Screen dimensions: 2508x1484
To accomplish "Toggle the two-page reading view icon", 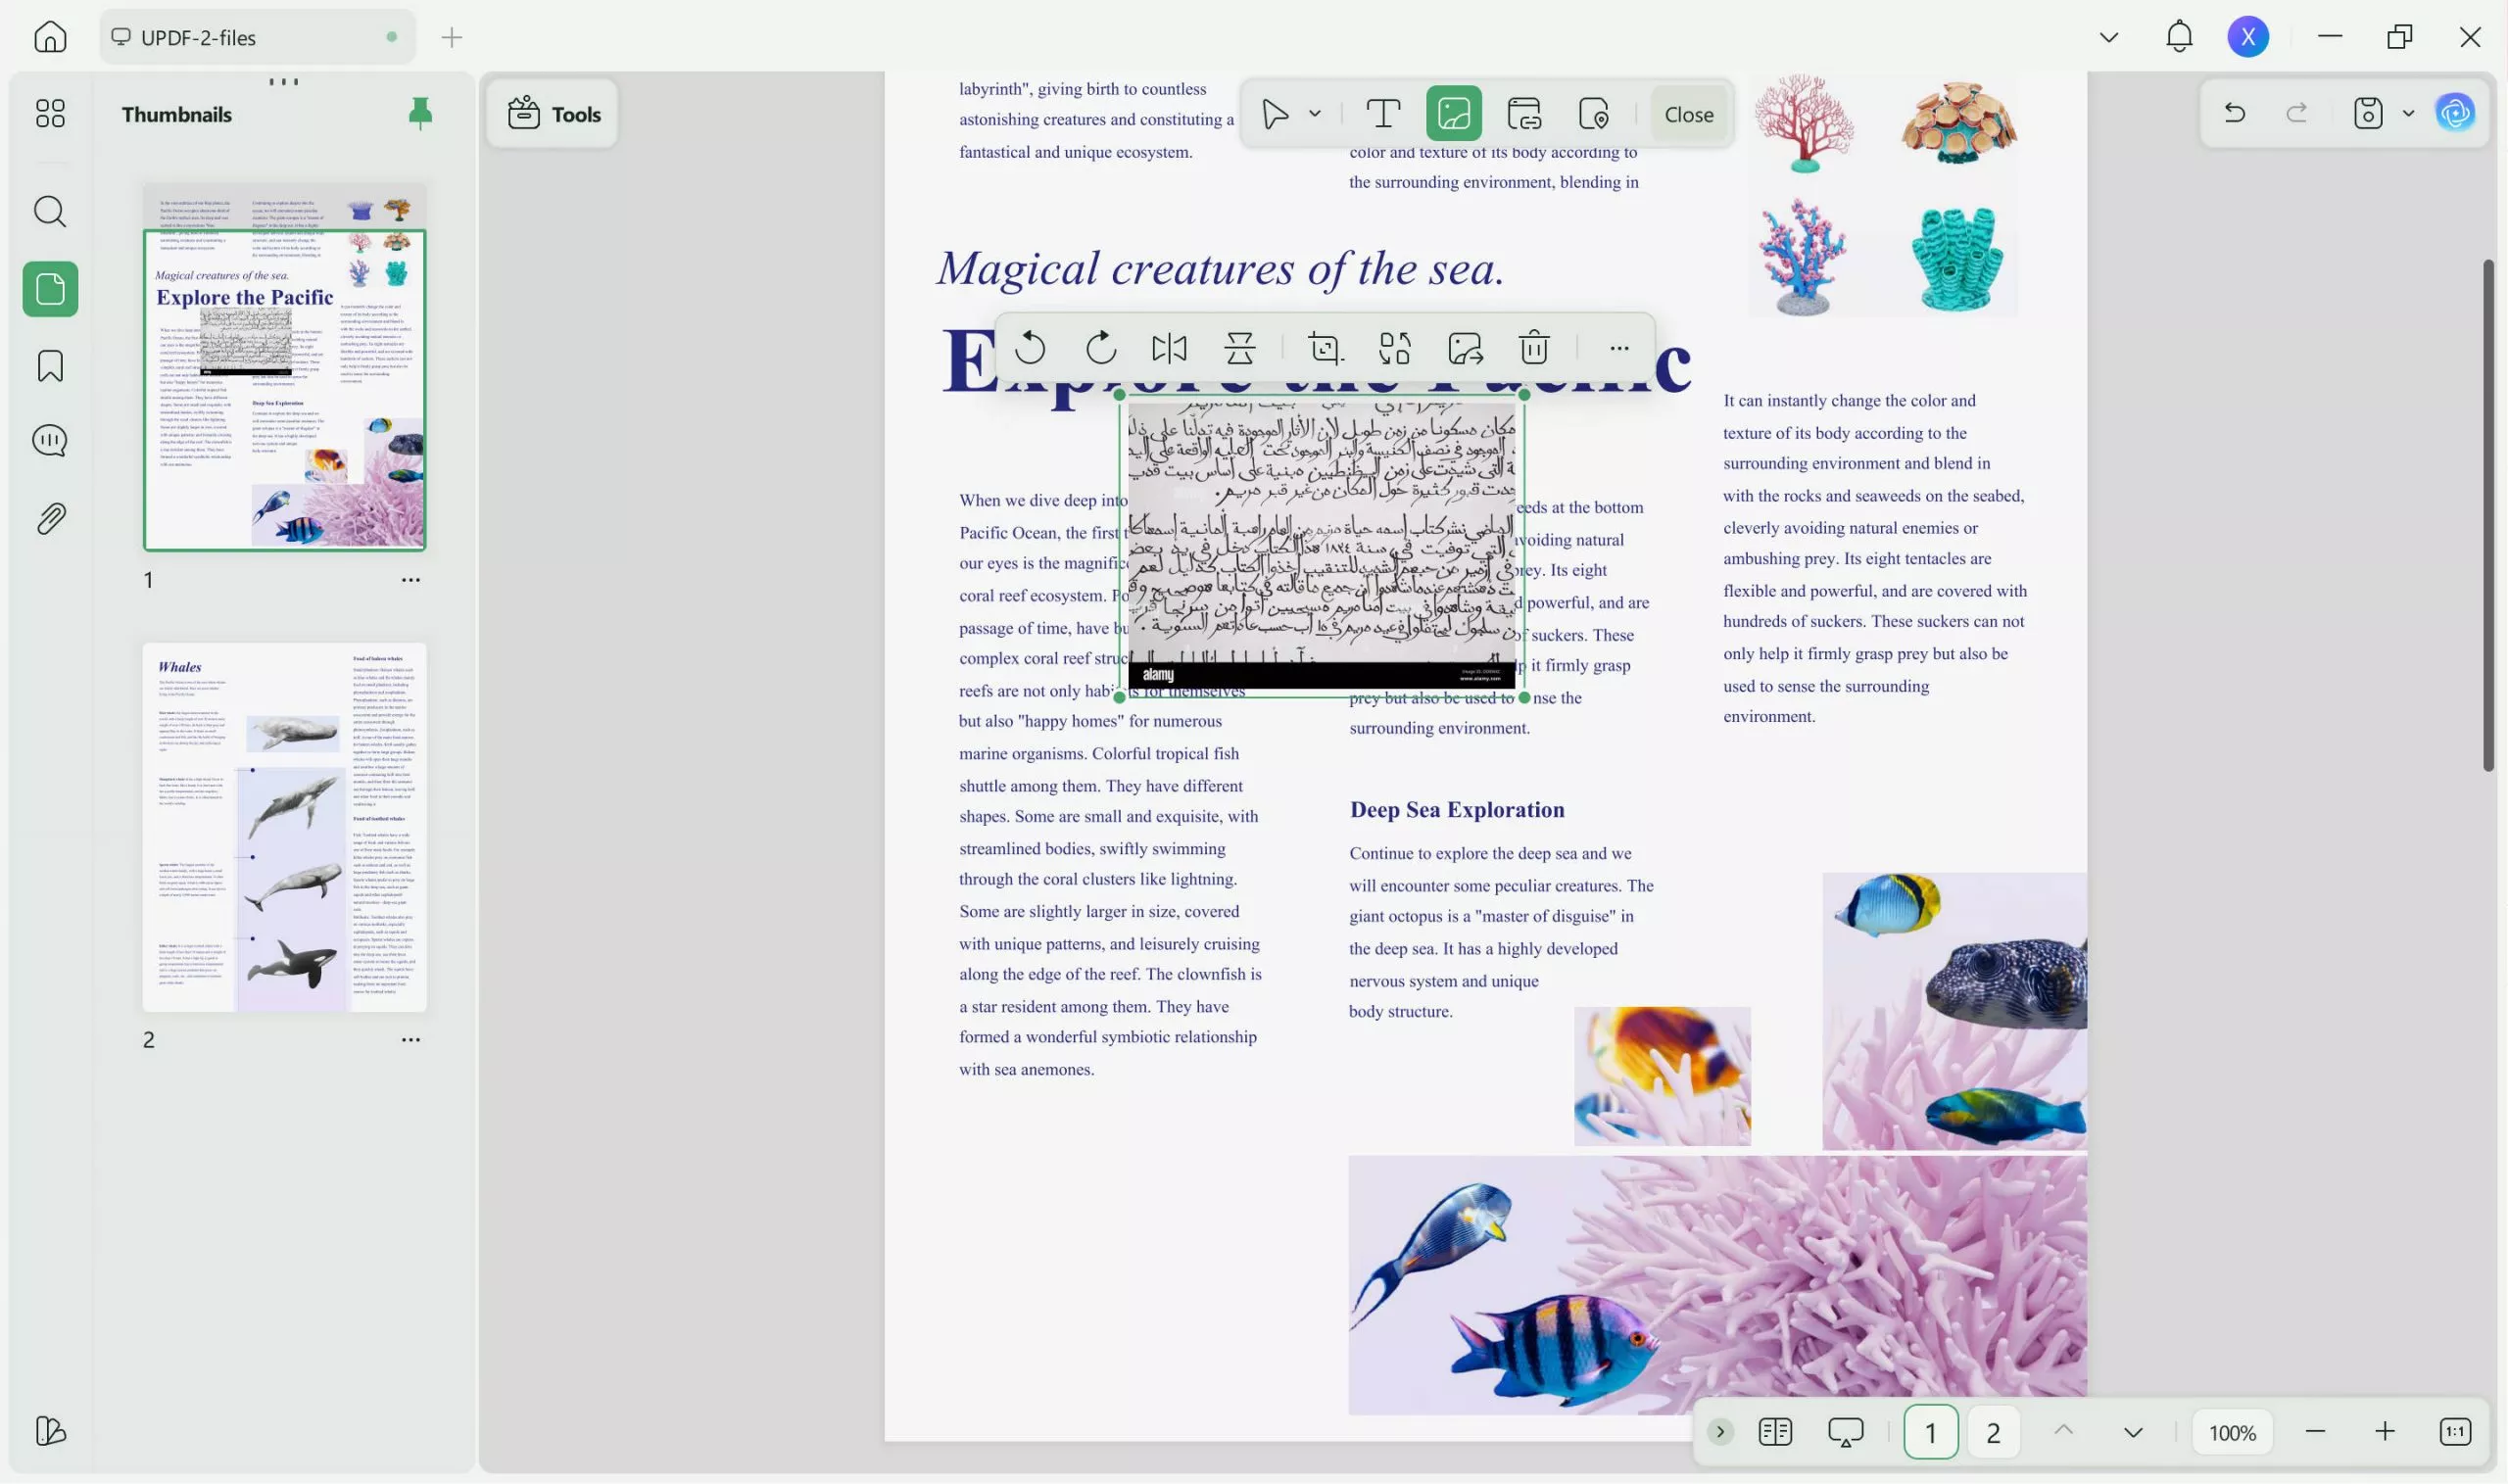I will (x=1775, y=1432).
